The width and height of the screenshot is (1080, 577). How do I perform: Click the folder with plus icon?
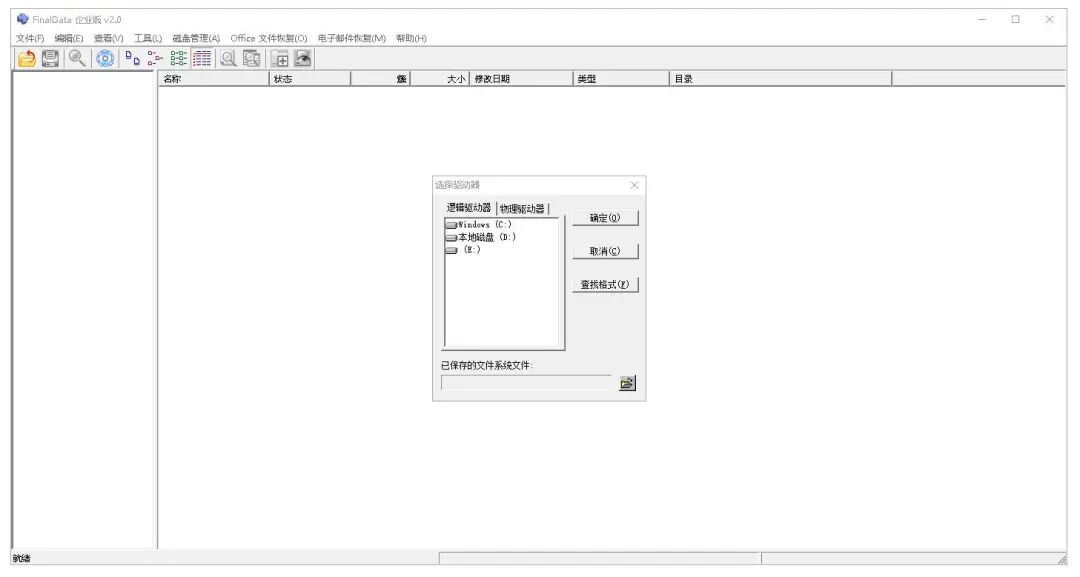(280, 59)
